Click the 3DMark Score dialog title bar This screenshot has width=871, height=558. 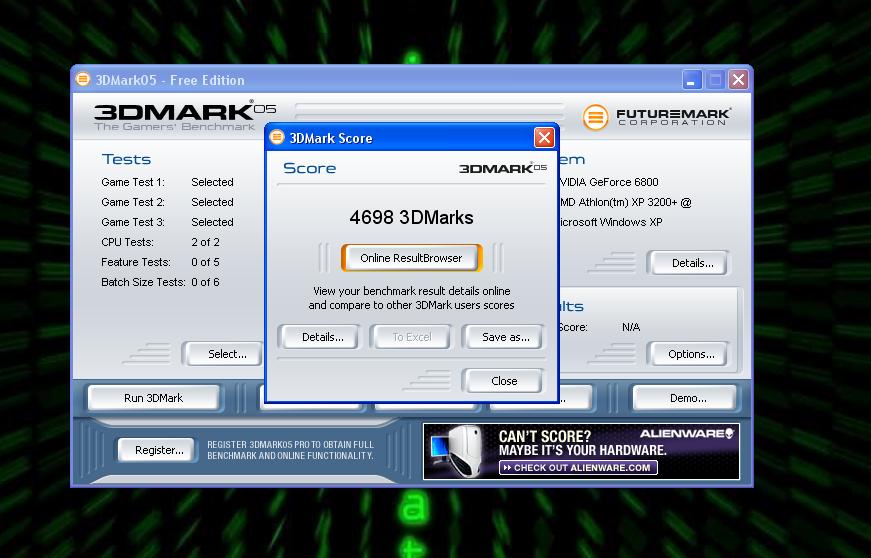[411, 138]
